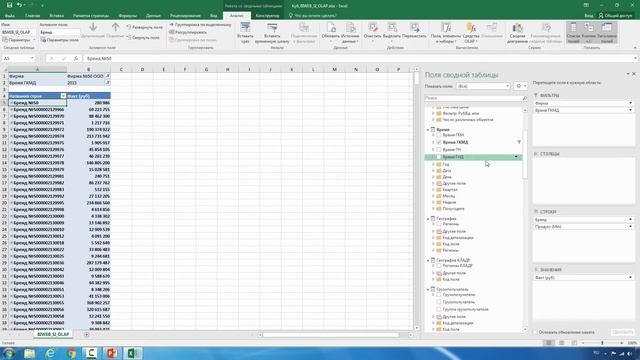Image resolution: width=640 pixels, height=360 pixels.
Task: Check Группа грузополучателя field checkbox
Action: (439, 309)
